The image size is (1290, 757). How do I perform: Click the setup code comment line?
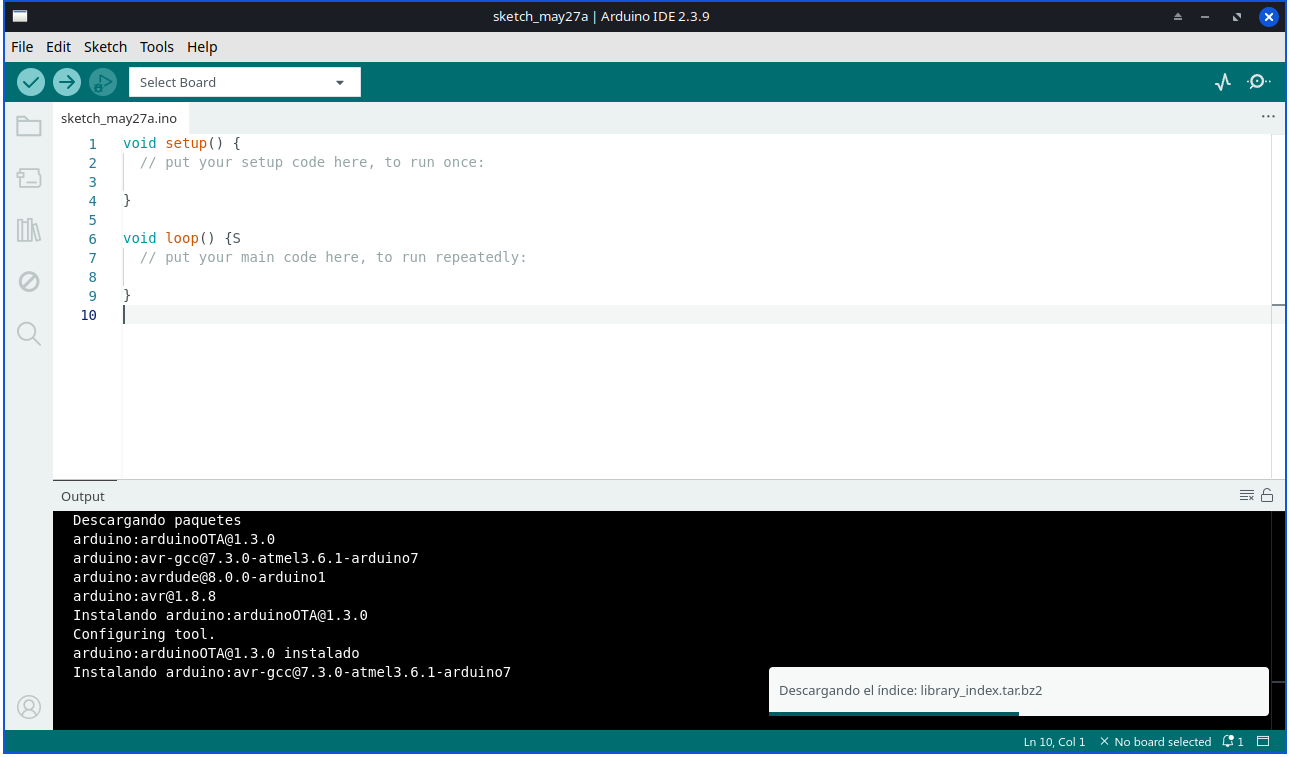312,162
